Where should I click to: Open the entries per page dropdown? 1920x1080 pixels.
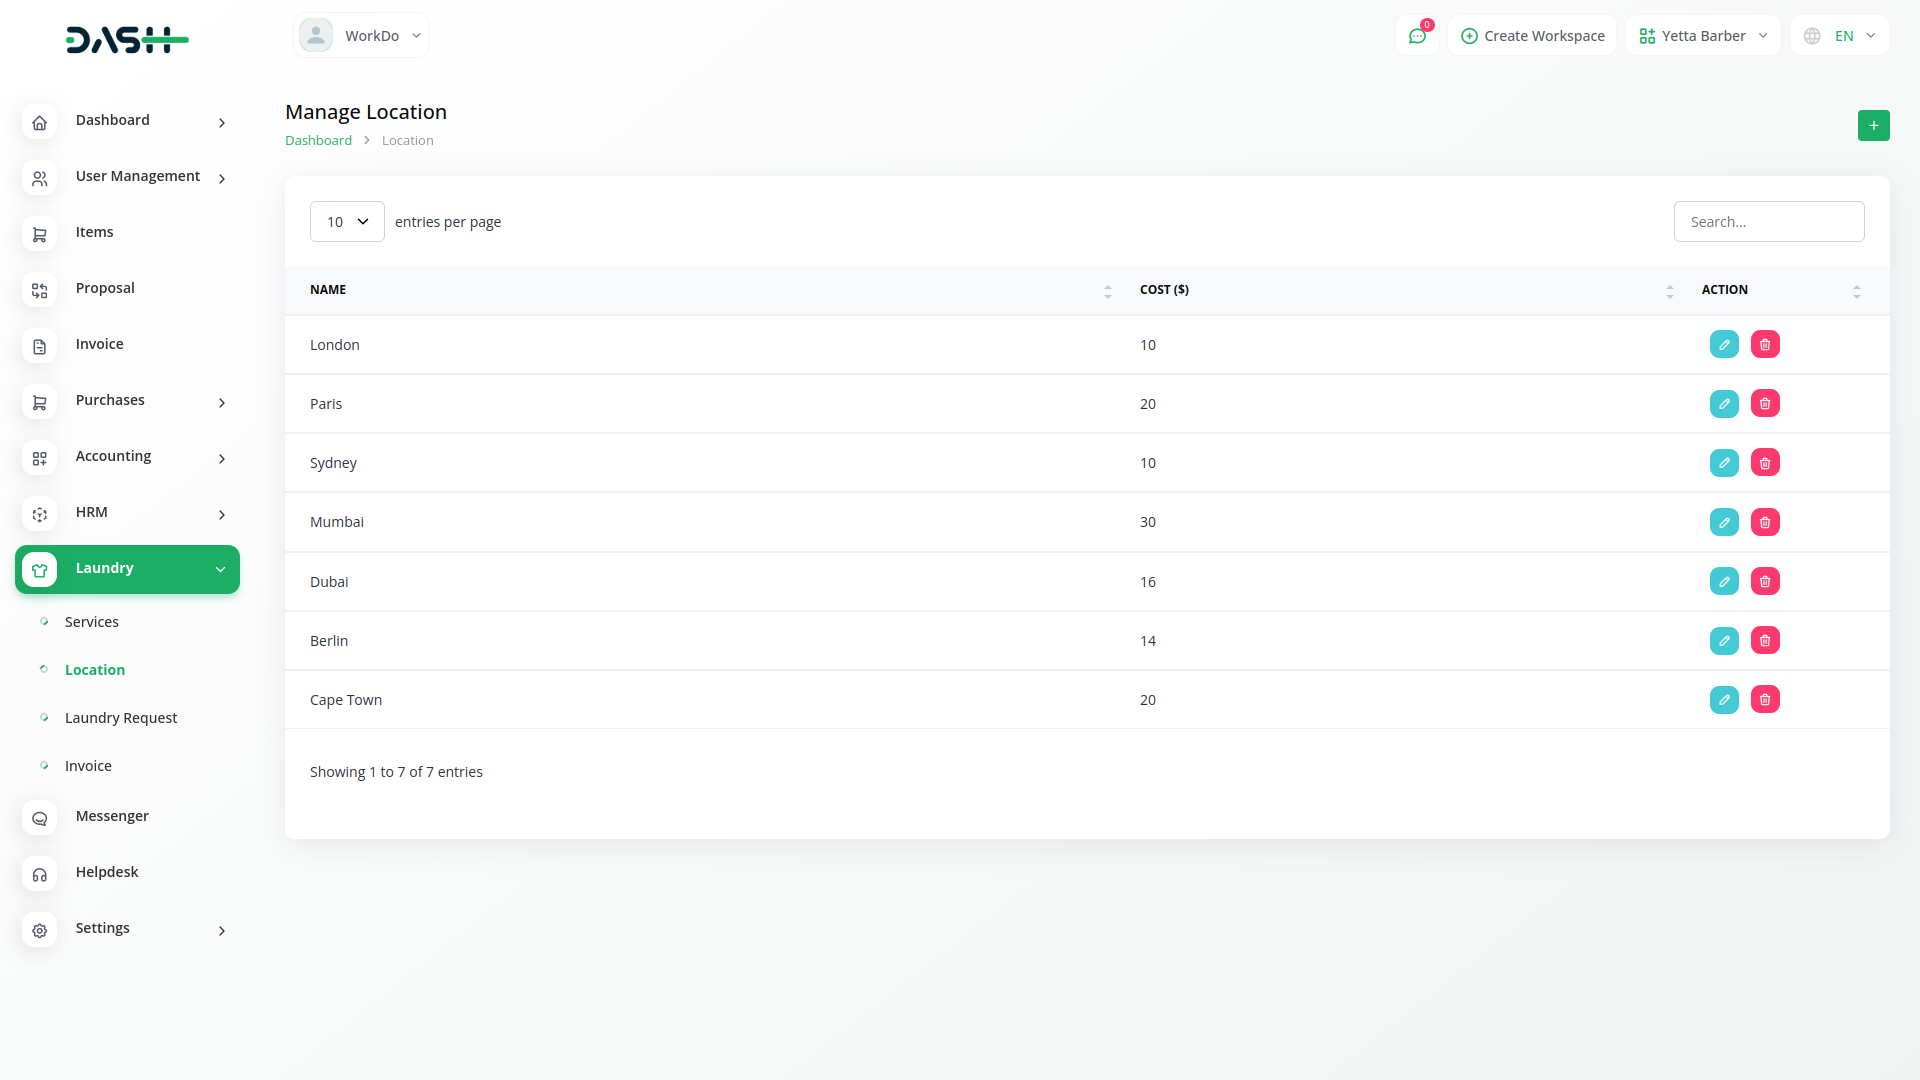[347, 222]
